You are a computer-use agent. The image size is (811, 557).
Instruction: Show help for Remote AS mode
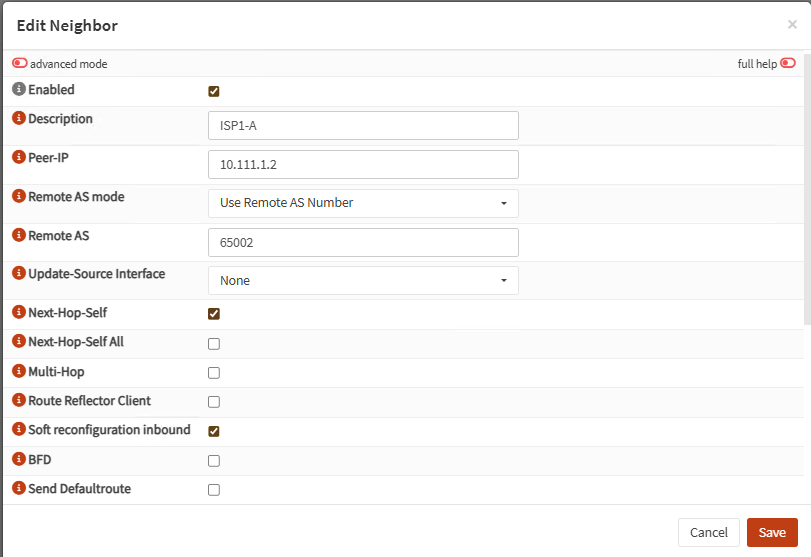(18, 197)
